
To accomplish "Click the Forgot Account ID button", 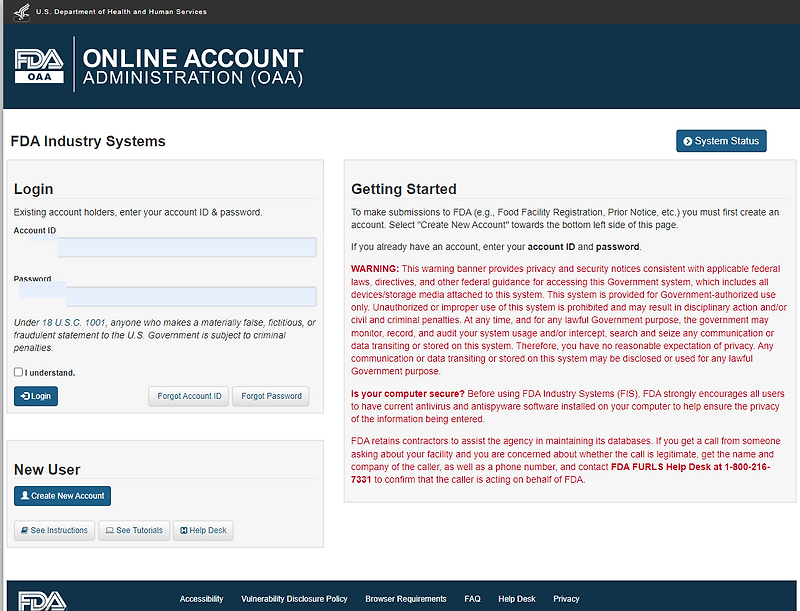I will point(189,396).
